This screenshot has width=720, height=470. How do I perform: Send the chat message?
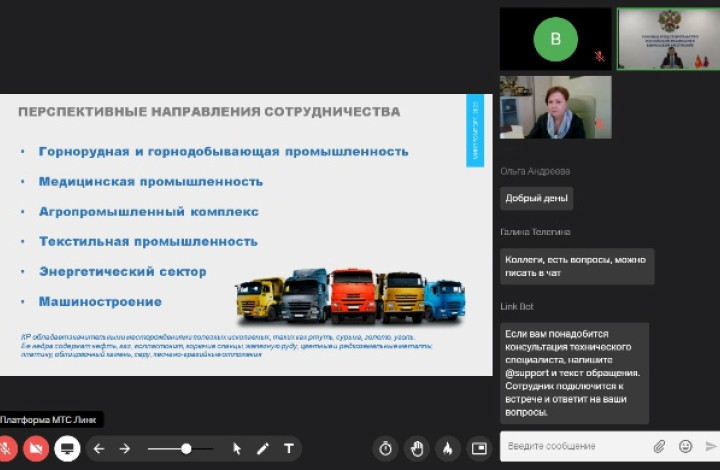(x=711, y=446)
